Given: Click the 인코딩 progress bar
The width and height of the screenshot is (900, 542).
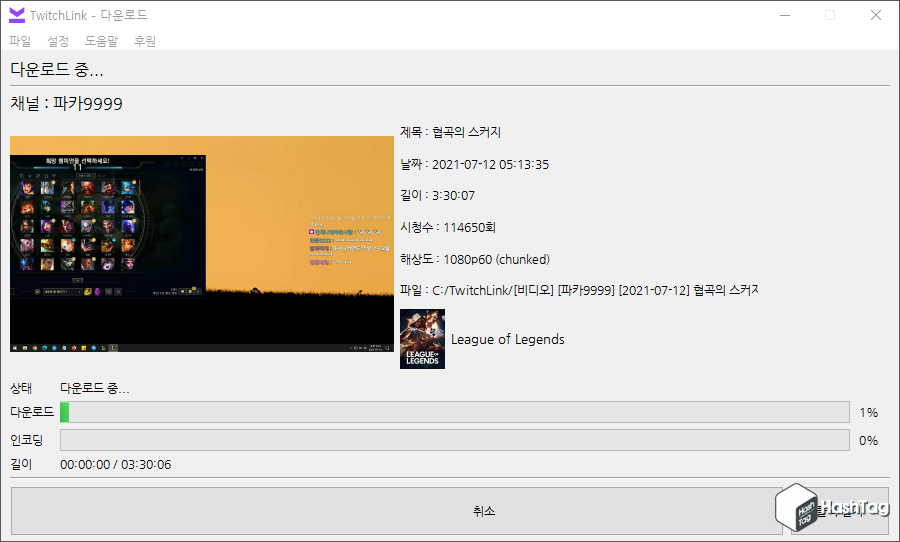Looking at the screenshot, I should (x=455, y=440).
